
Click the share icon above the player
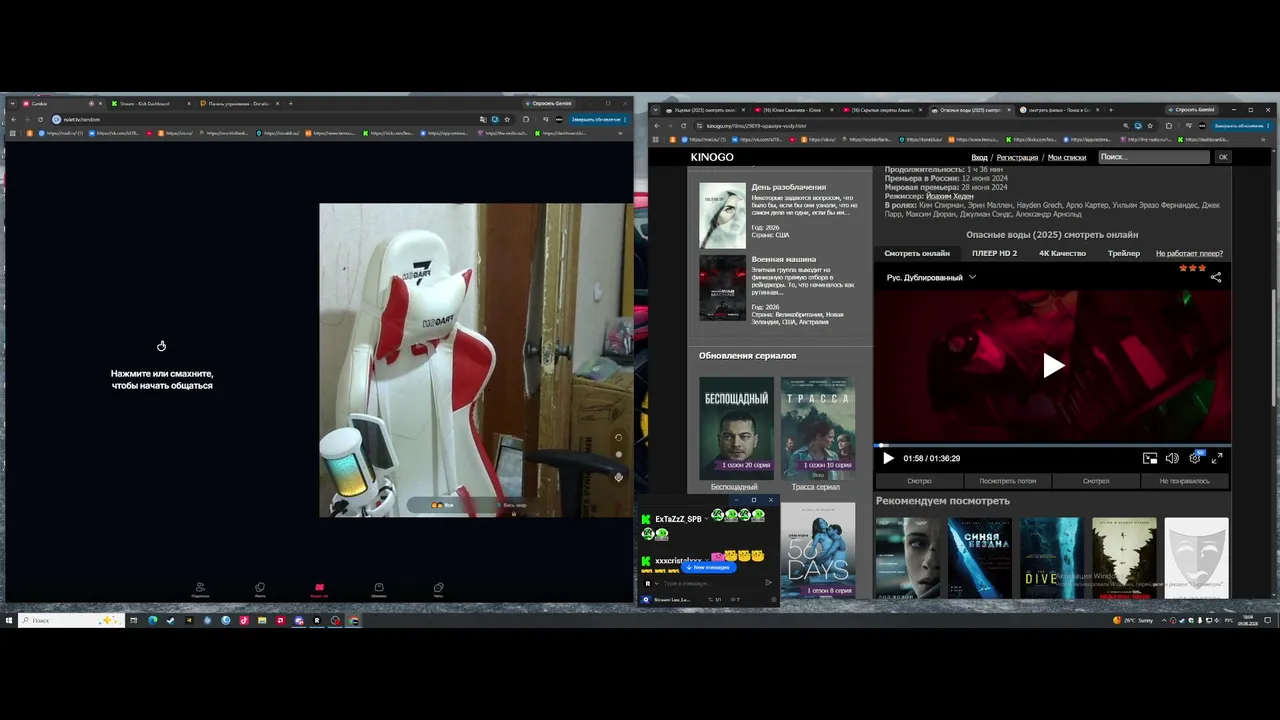(1216, 277)
